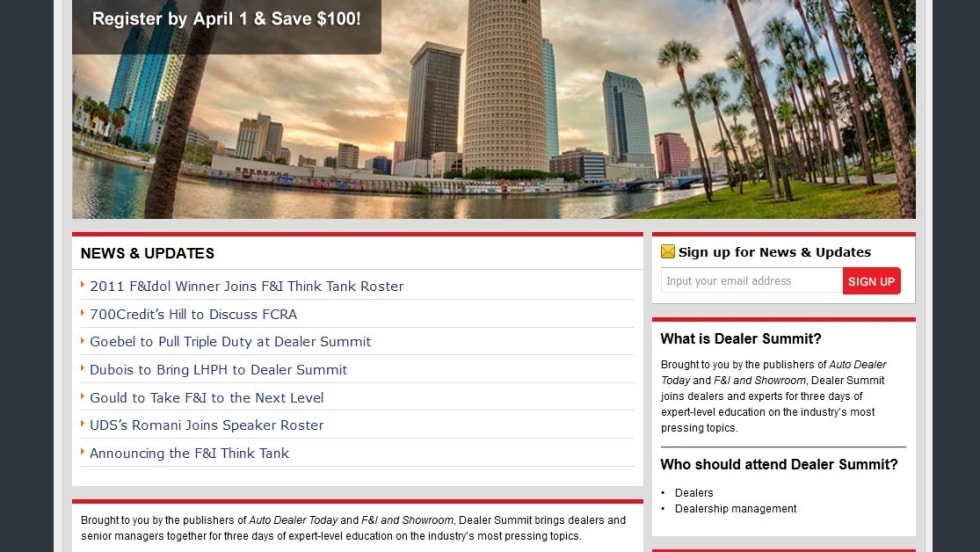The image size is (980, 552).
Task: Focus the email address input field
Action: click(x=751, y=281)
